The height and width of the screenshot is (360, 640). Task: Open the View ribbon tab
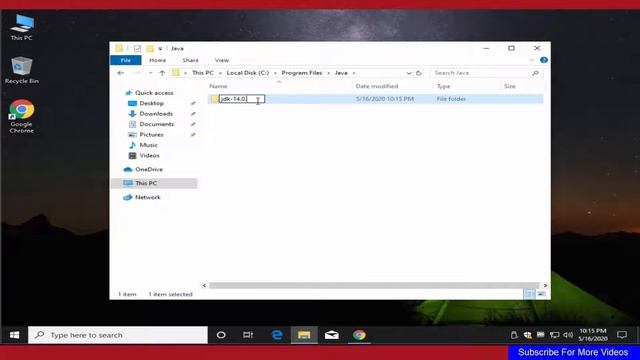pos(222,60)
